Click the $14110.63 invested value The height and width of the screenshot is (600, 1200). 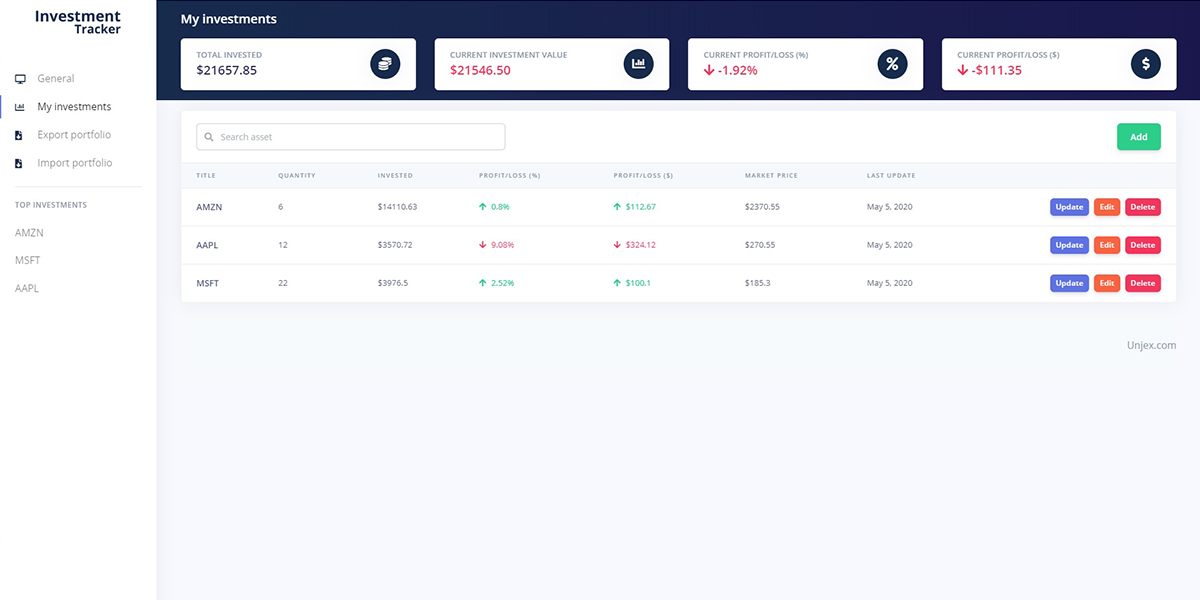[x=397, y=207]
